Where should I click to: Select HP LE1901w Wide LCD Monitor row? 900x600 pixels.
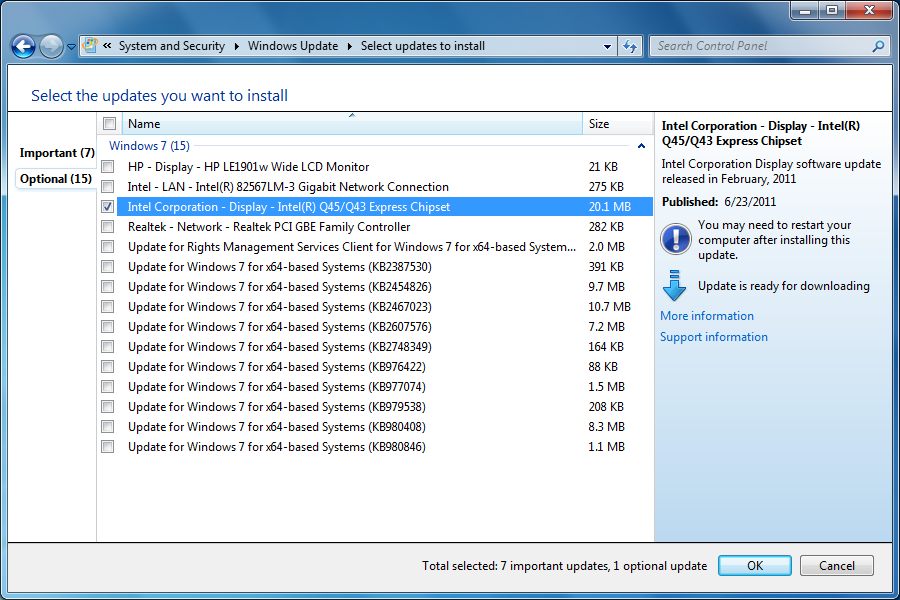(385, 167)
